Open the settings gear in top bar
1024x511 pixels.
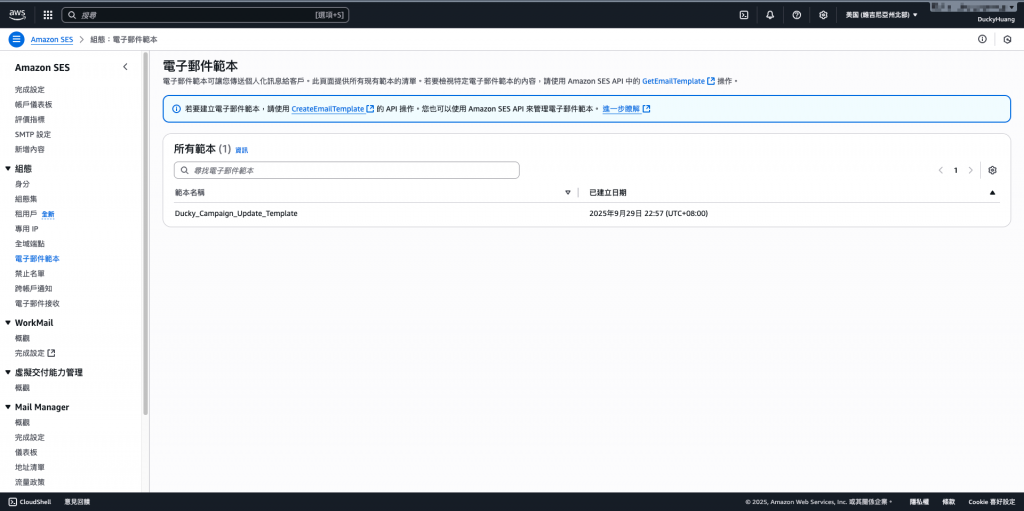[x=824, y=14]
